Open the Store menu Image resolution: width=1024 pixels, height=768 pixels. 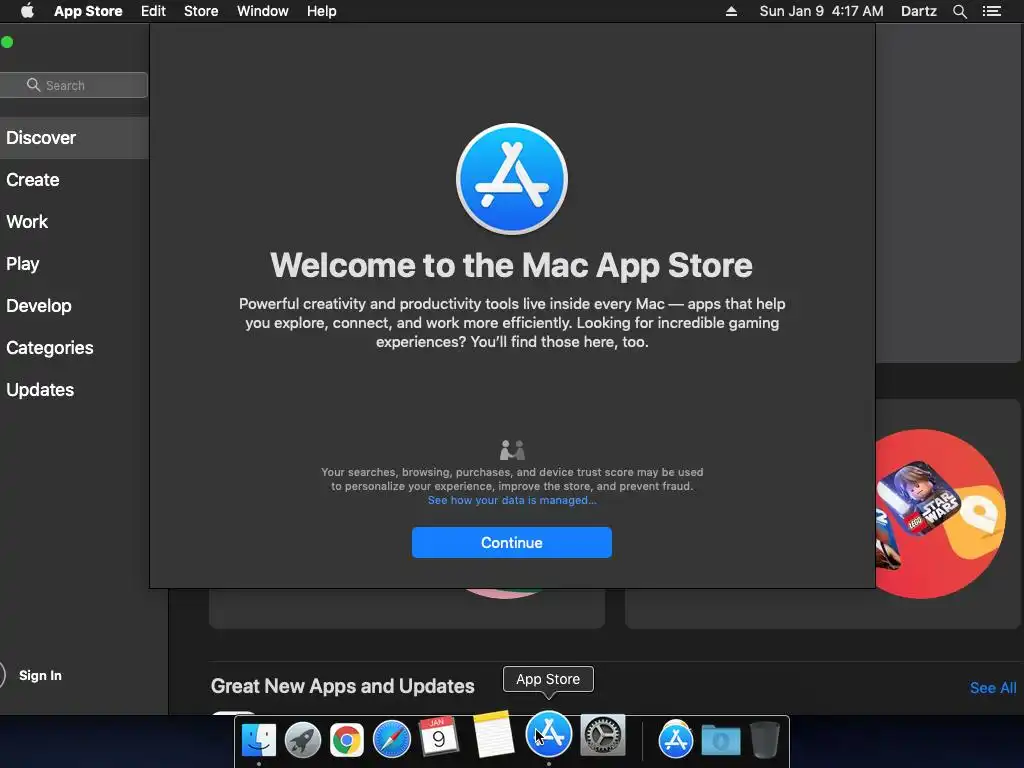[x=200, y=11]
